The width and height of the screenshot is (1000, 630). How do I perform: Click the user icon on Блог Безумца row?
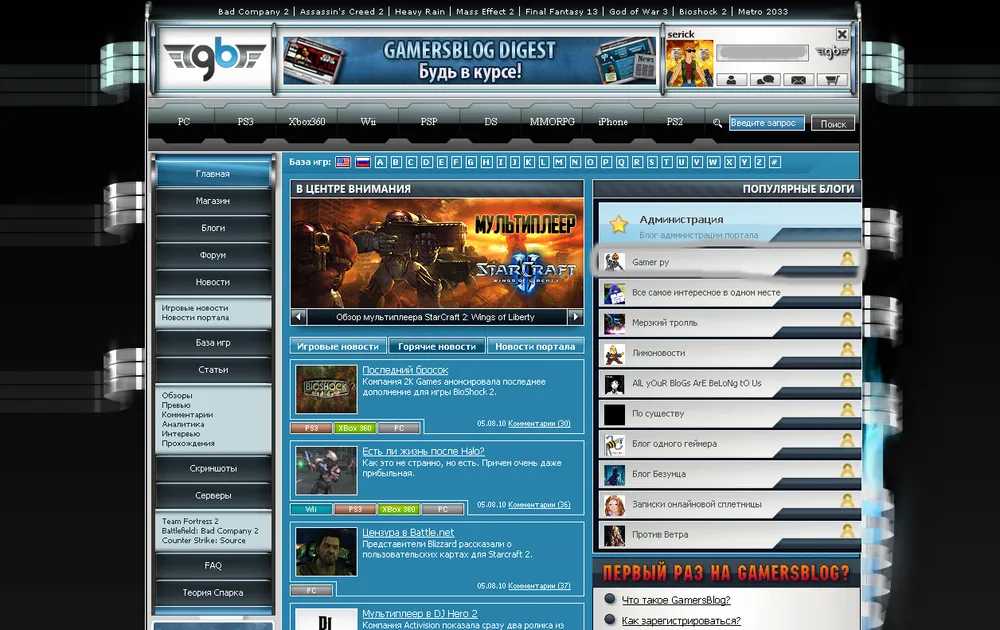(x=847, y=470)
